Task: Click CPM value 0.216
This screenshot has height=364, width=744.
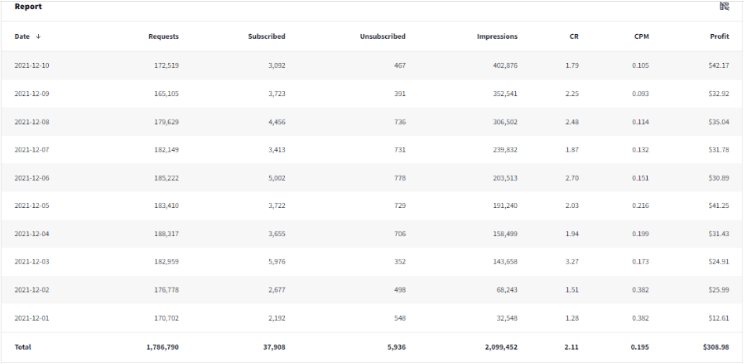Action: click(641, 205)
